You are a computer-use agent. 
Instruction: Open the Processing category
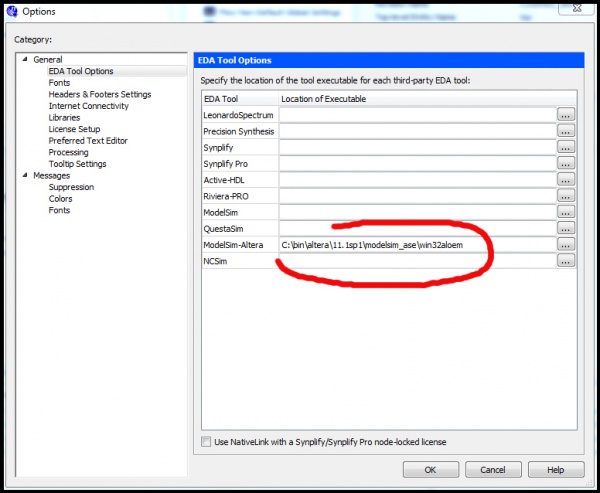68,152
